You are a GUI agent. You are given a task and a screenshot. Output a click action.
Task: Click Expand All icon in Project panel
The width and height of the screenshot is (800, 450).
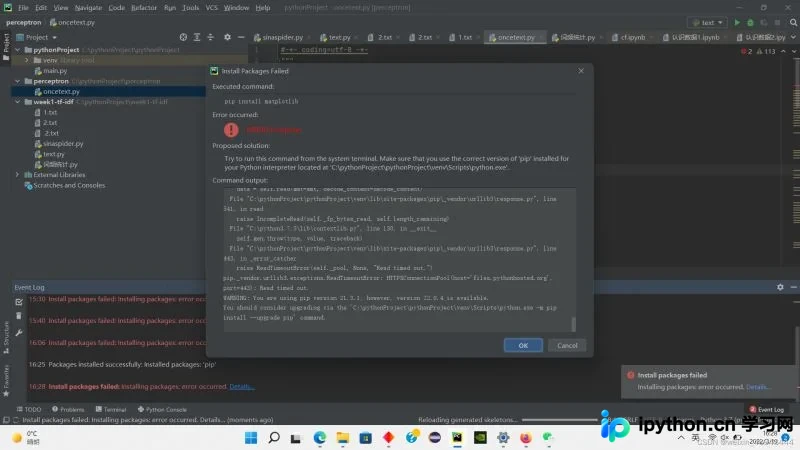(x=197, y=37)
